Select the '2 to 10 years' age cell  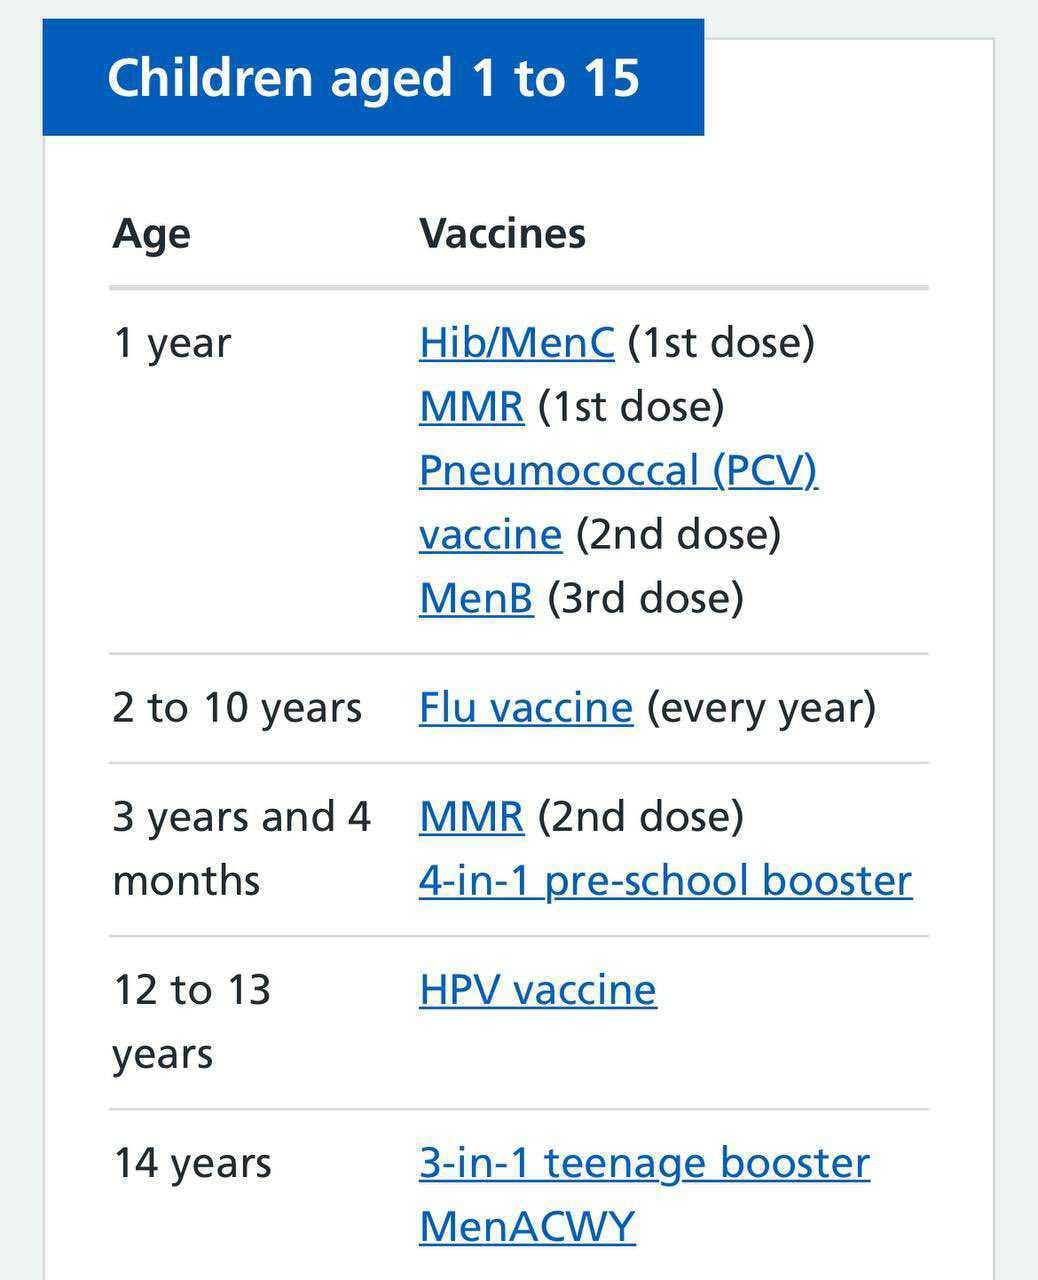[x=237, y=708]
